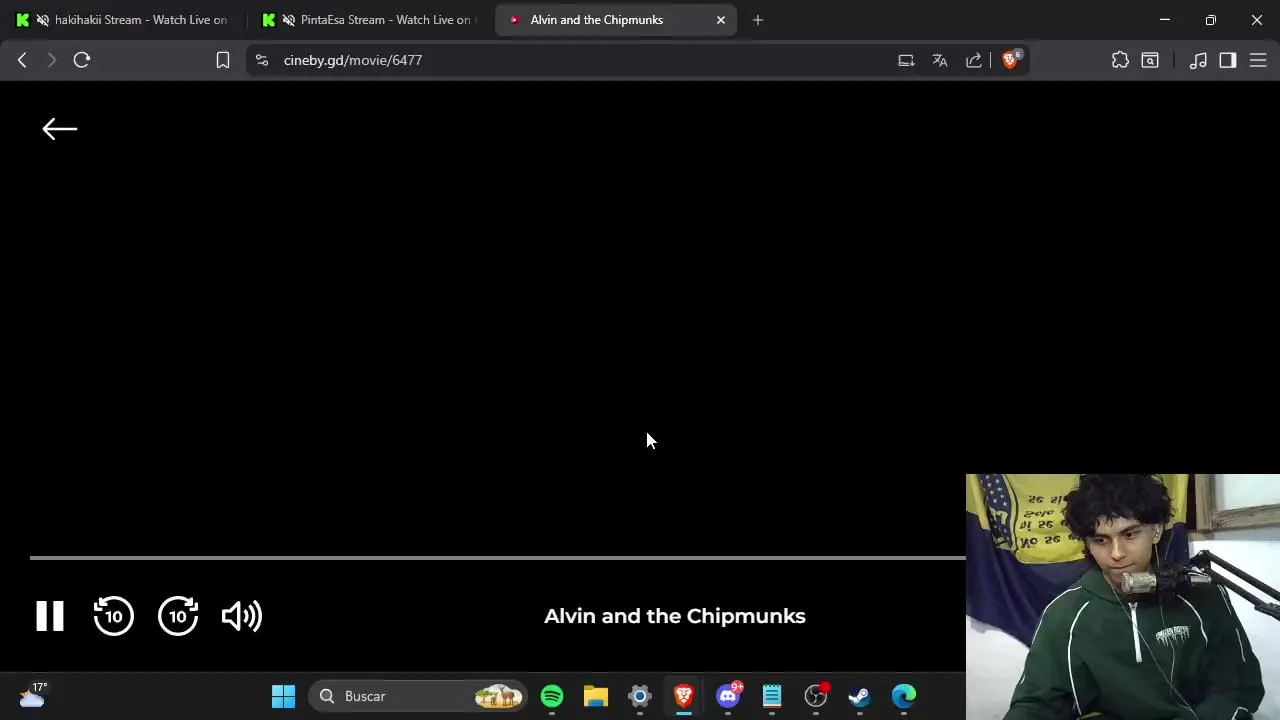Open Steam from the taskbar

click(x=860, y=696)
